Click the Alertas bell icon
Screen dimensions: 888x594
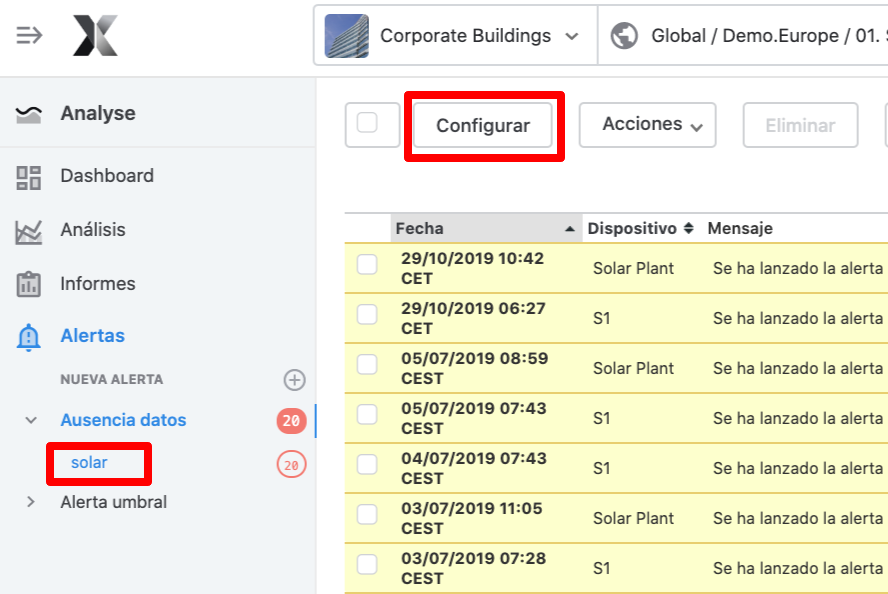(x=28, y=337)
